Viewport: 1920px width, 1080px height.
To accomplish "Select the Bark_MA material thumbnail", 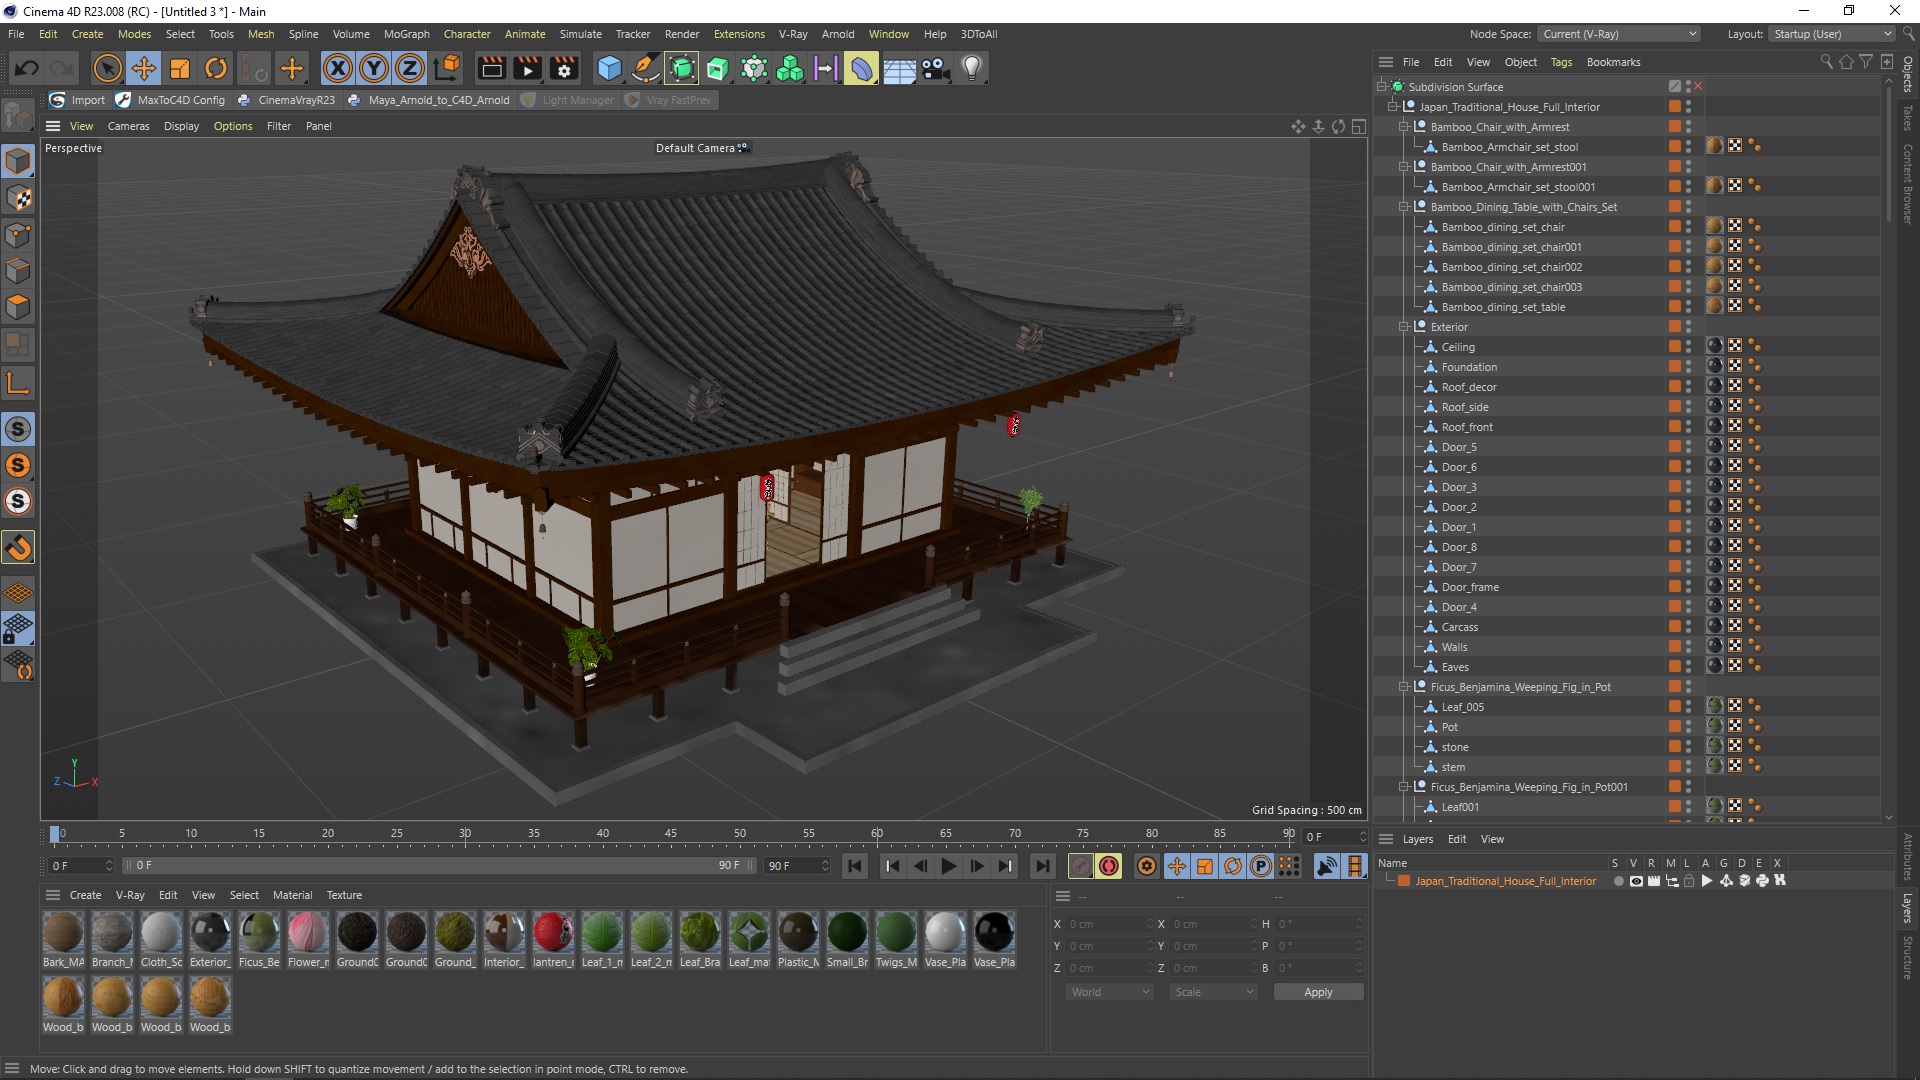I will (63, 939).
